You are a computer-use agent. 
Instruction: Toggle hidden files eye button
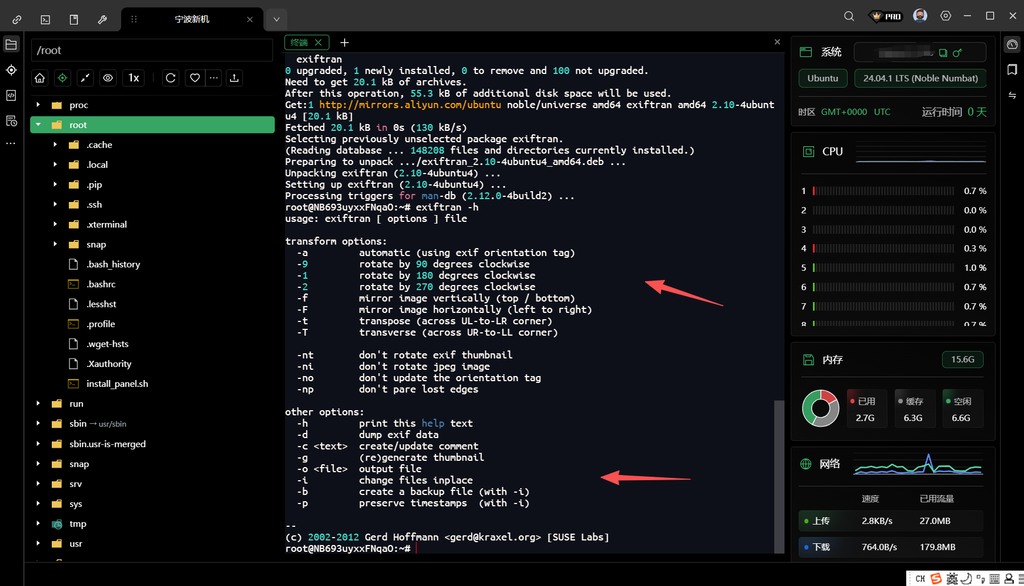(x=108, y=78)
